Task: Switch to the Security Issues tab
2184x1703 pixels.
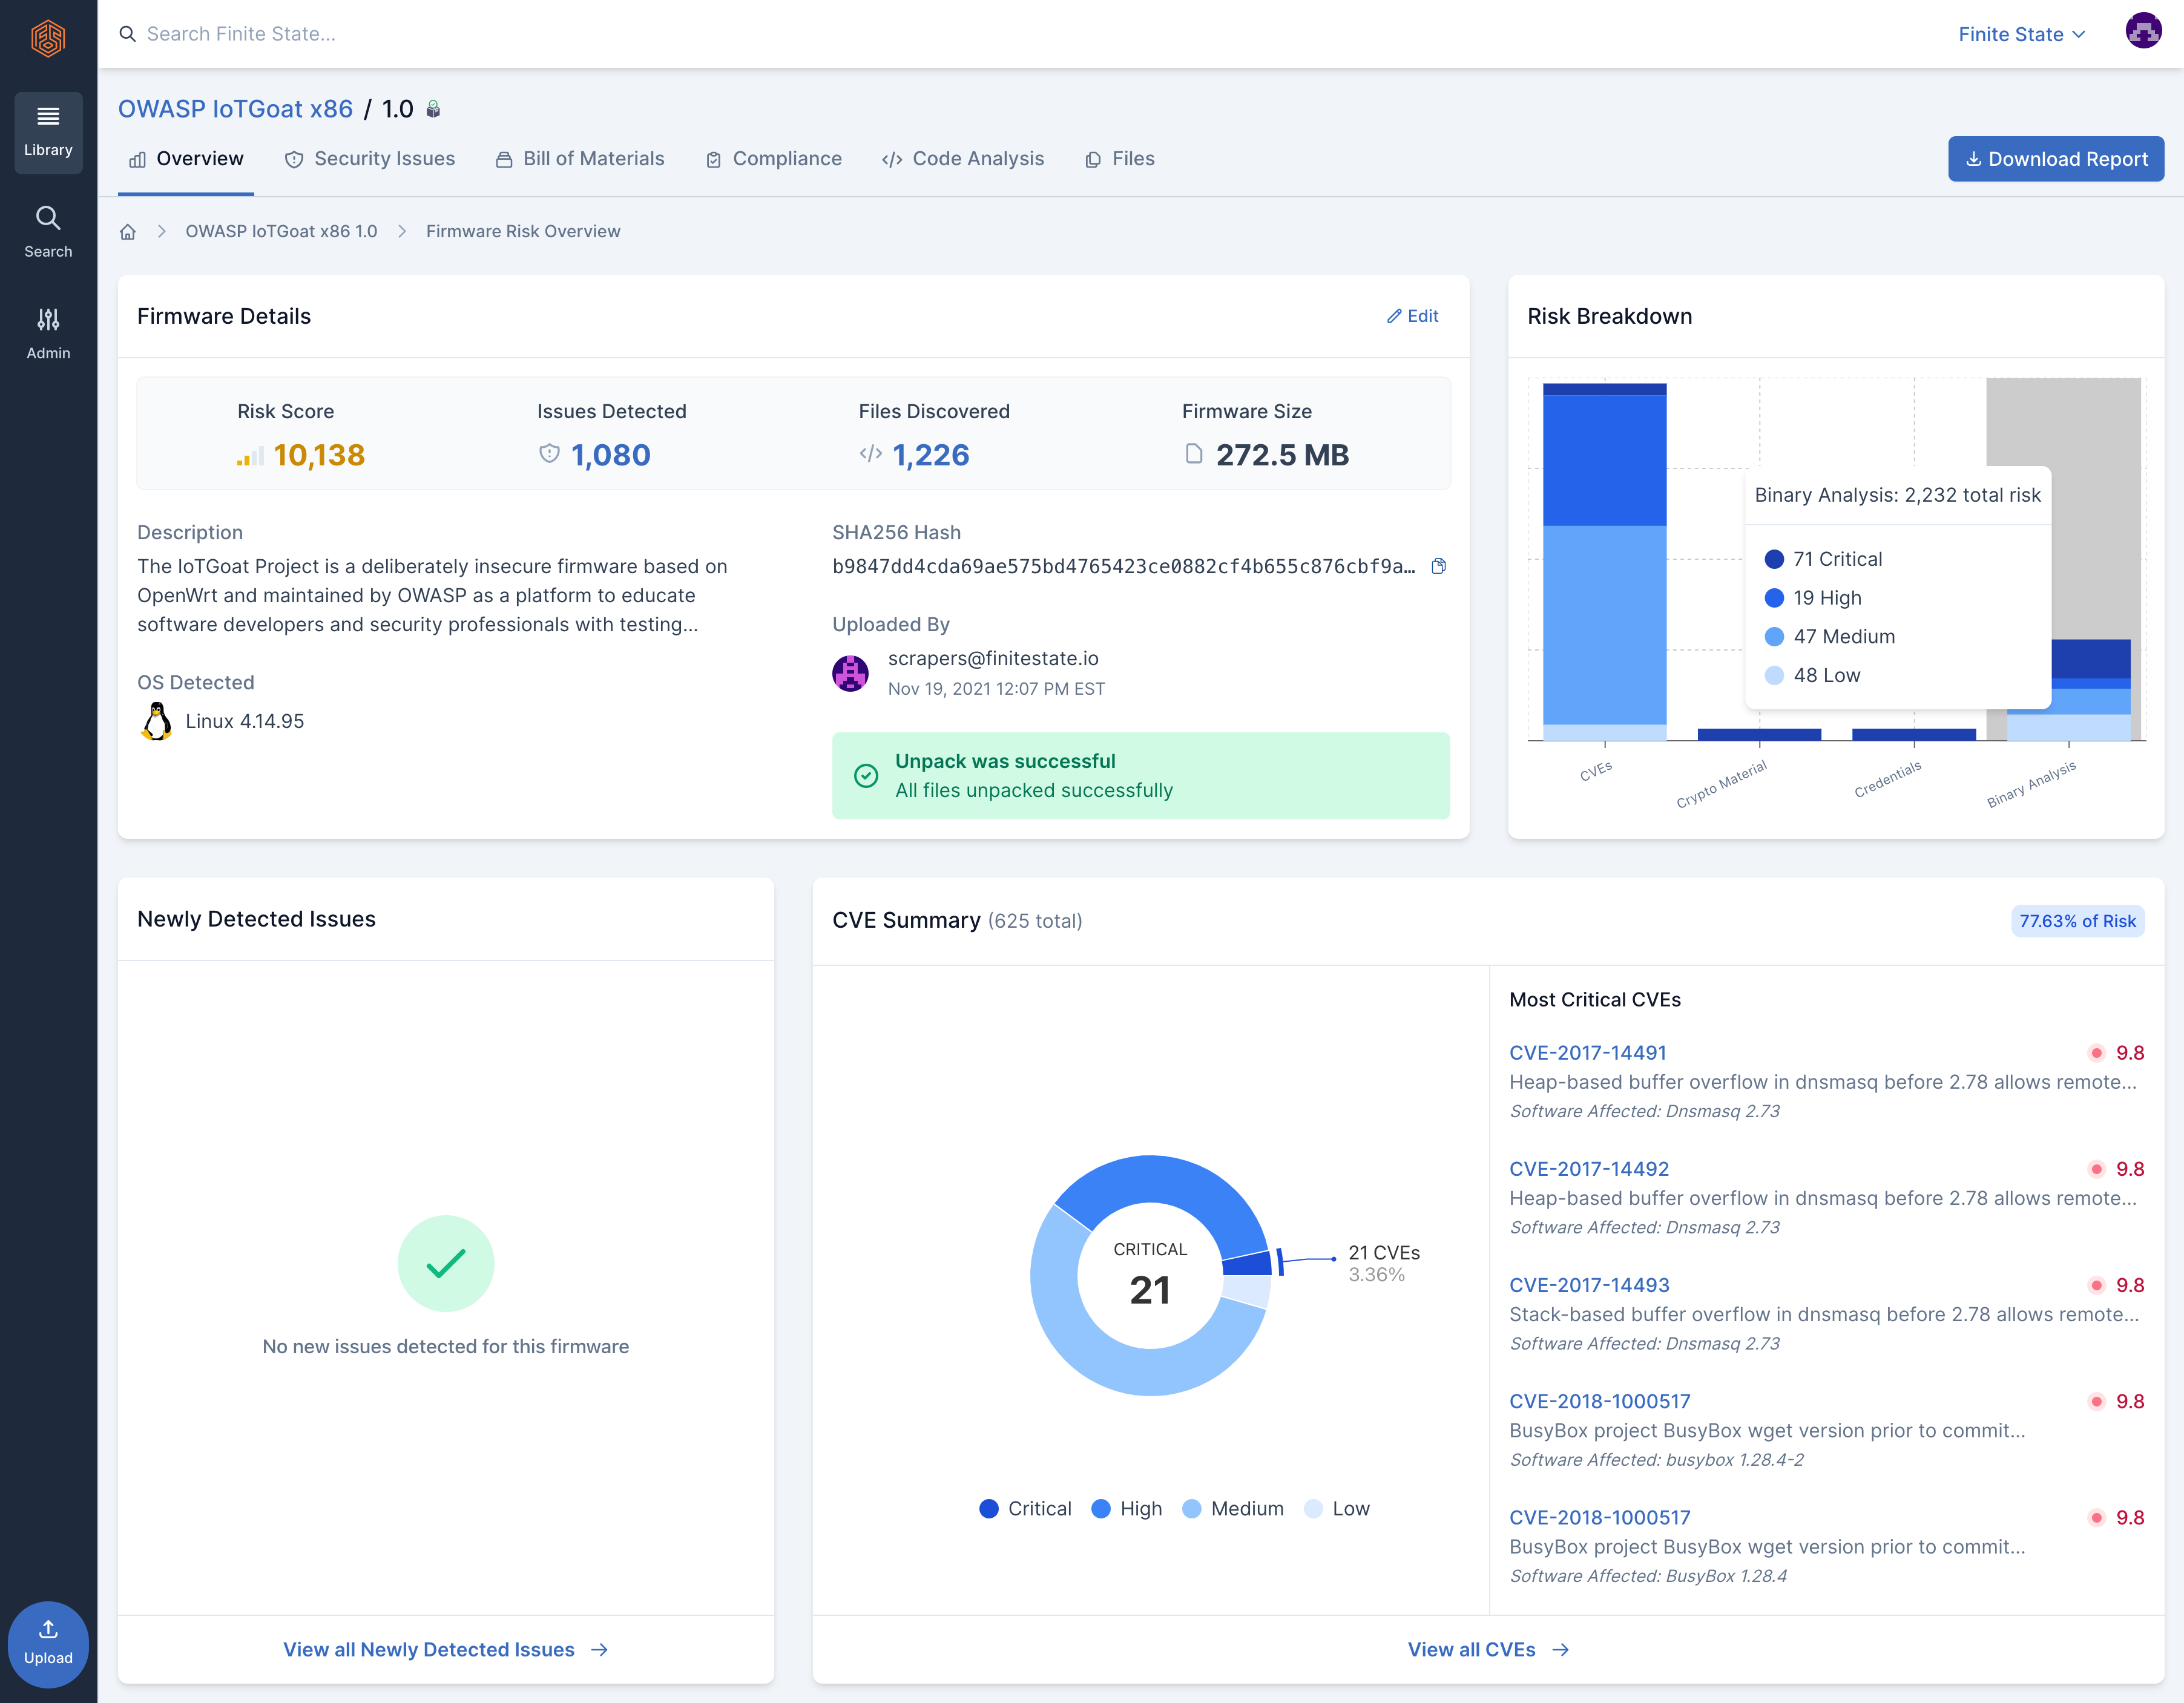Action: (370, 159)
